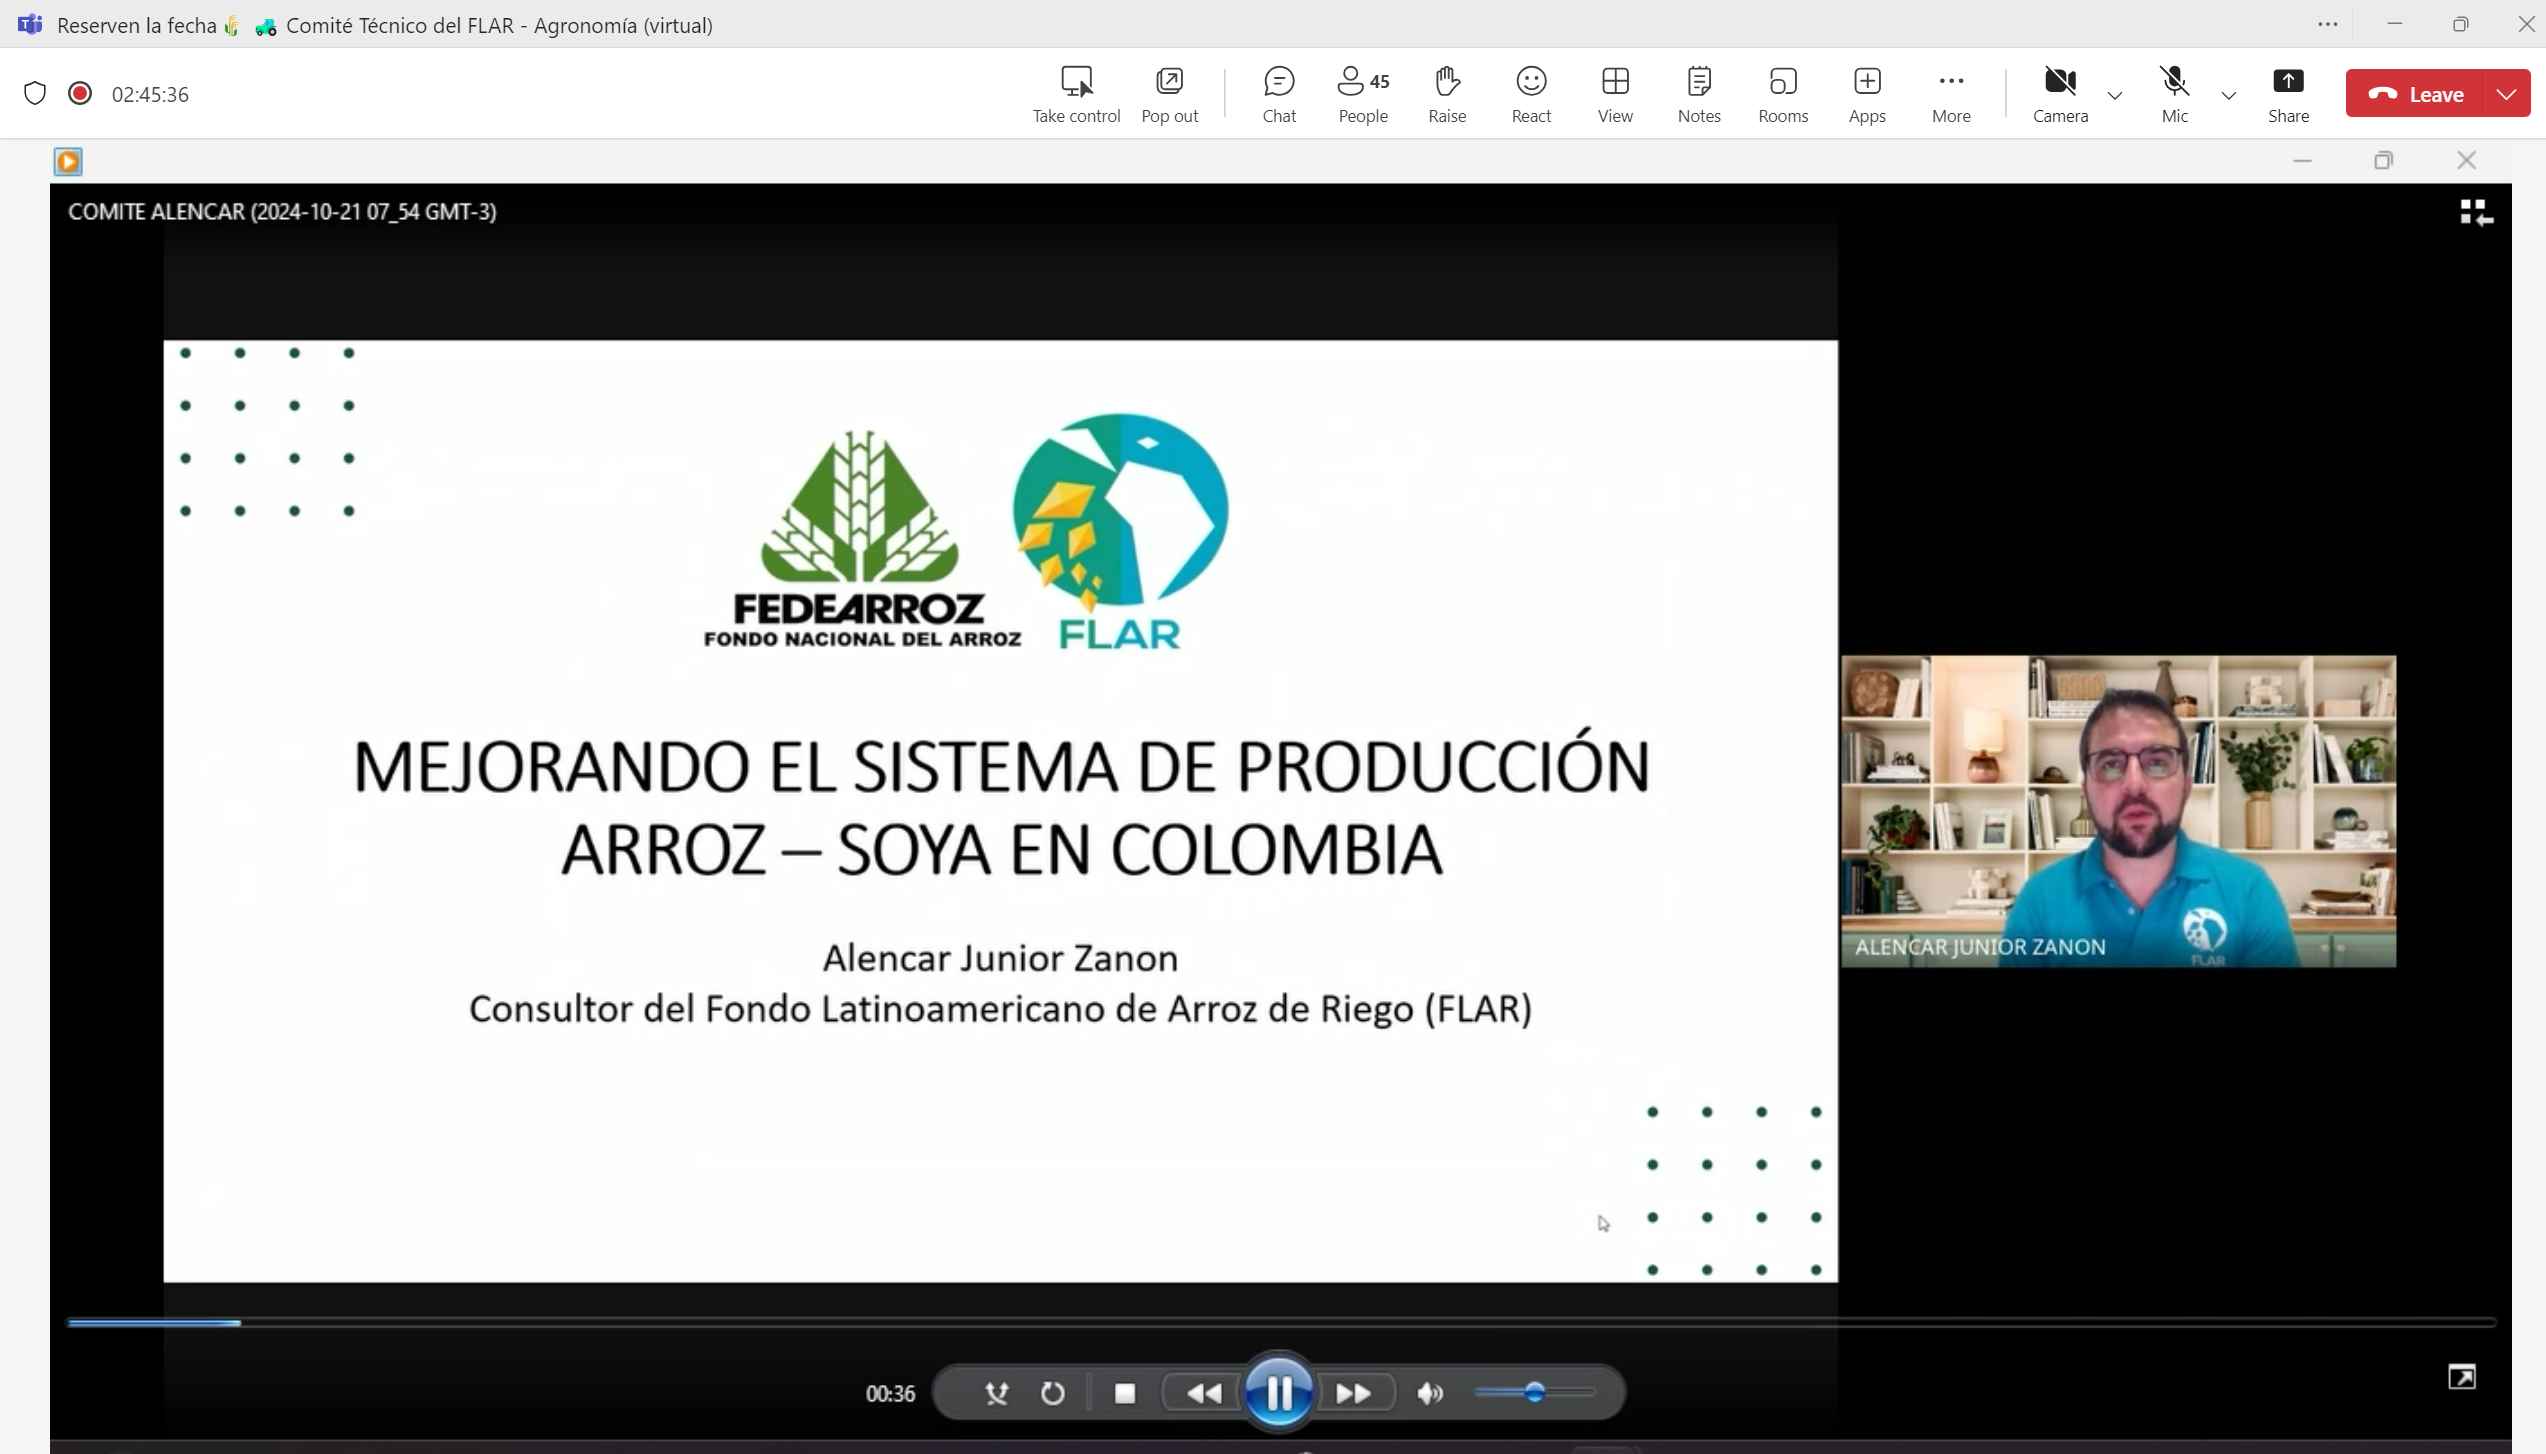Open the React emoji menu
The width and height of the screenshot is (2546, 1454).
(1531, 95)
